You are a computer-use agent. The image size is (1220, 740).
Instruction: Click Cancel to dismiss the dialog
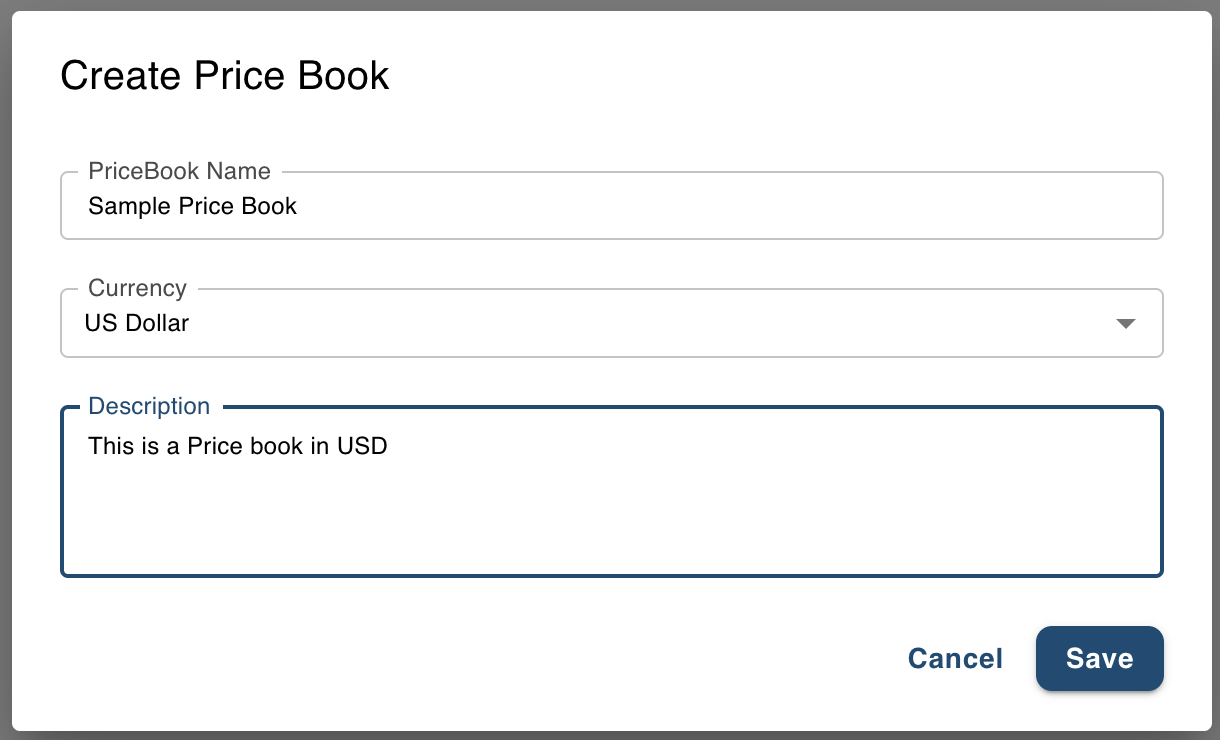pyautogui.click(x=954, y=658)
